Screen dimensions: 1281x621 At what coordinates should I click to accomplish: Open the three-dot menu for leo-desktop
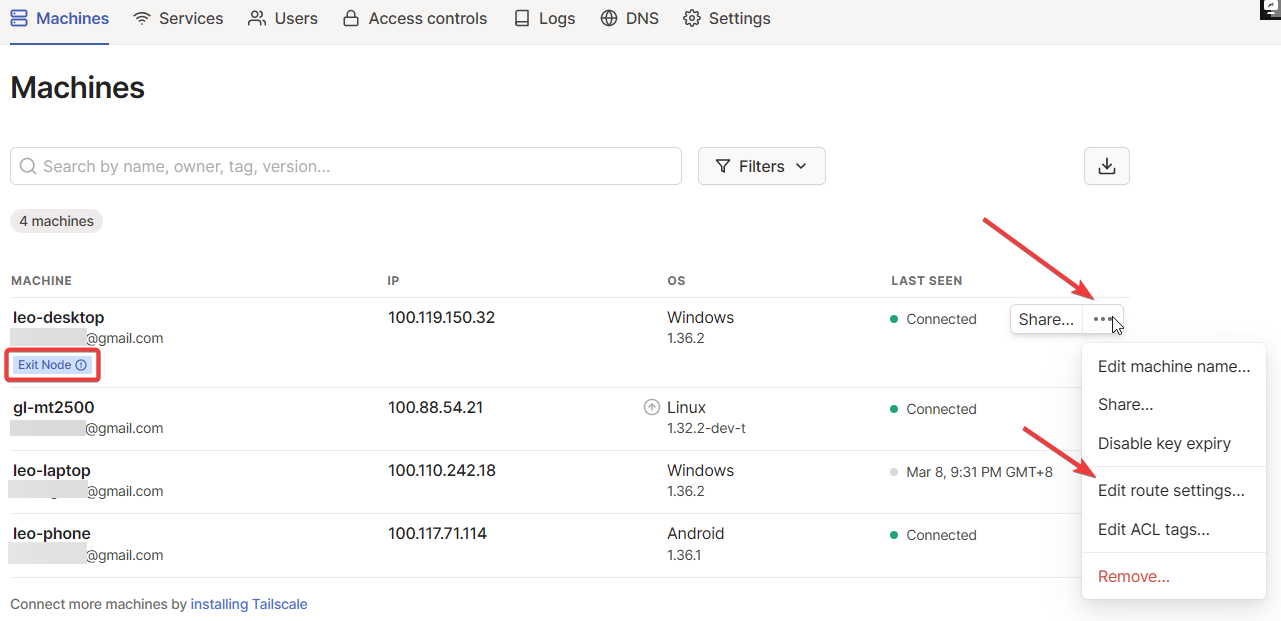click(x=1103, y=320)
